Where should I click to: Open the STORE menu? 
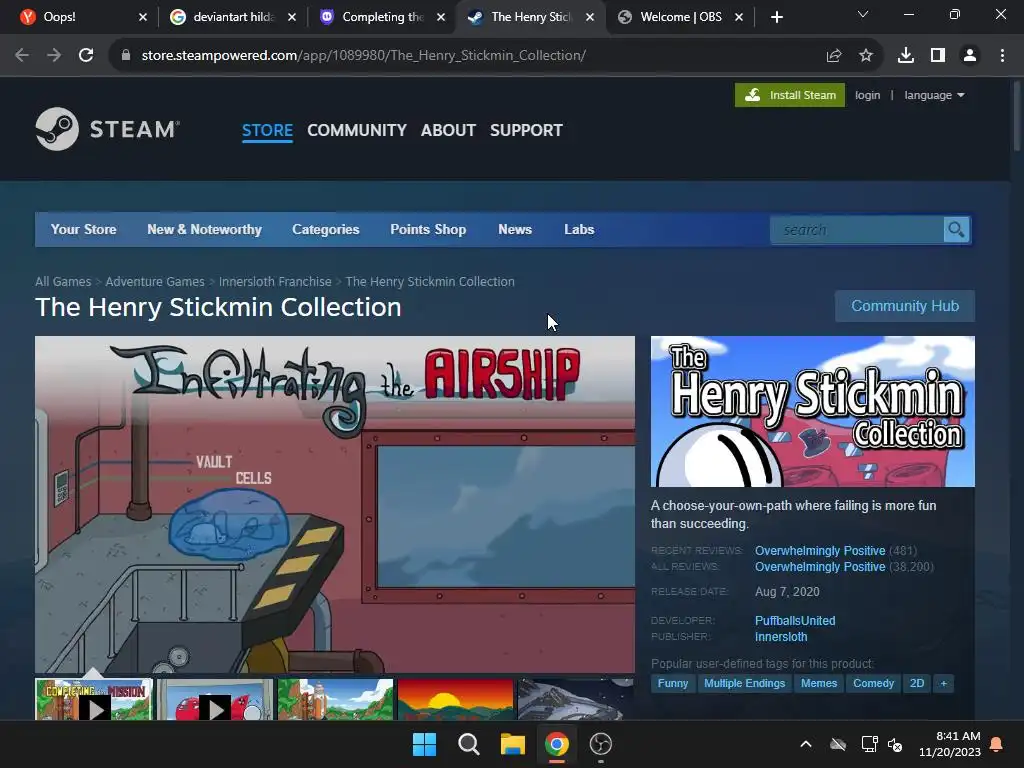pos(267,130)
